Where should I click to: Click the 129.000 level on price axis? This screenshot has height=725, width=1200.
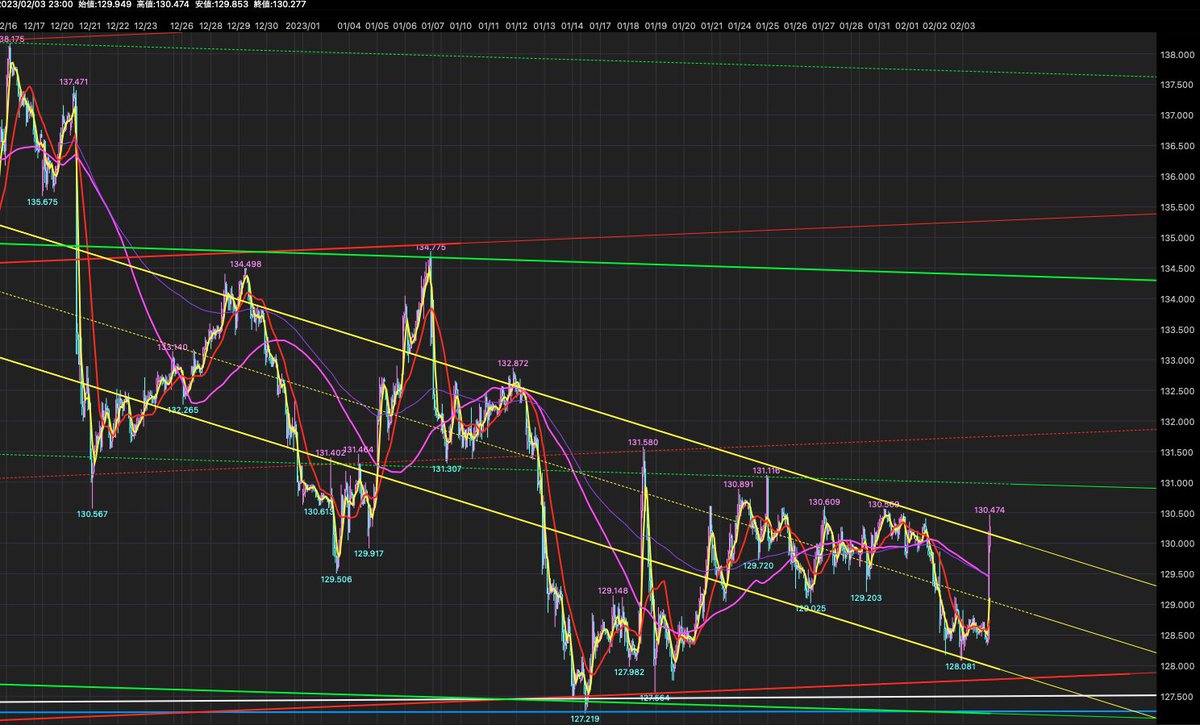pos(1177,605)
